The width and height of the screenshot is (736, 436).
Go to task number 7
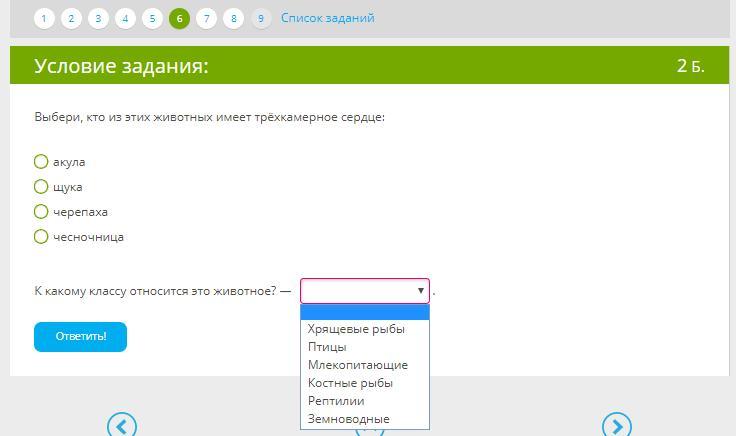(207, 19)
